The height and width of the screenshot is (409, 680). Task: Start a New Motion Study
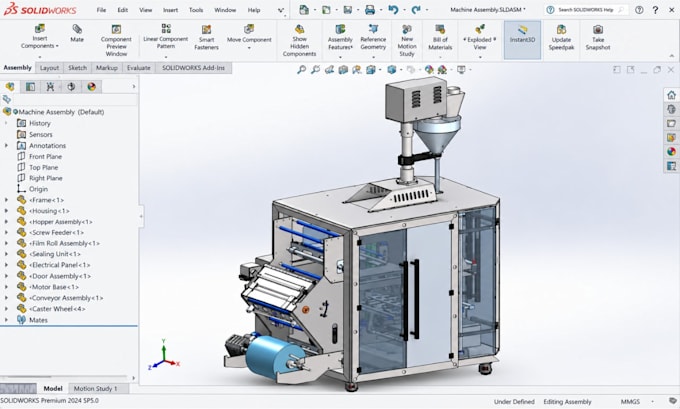407,40
